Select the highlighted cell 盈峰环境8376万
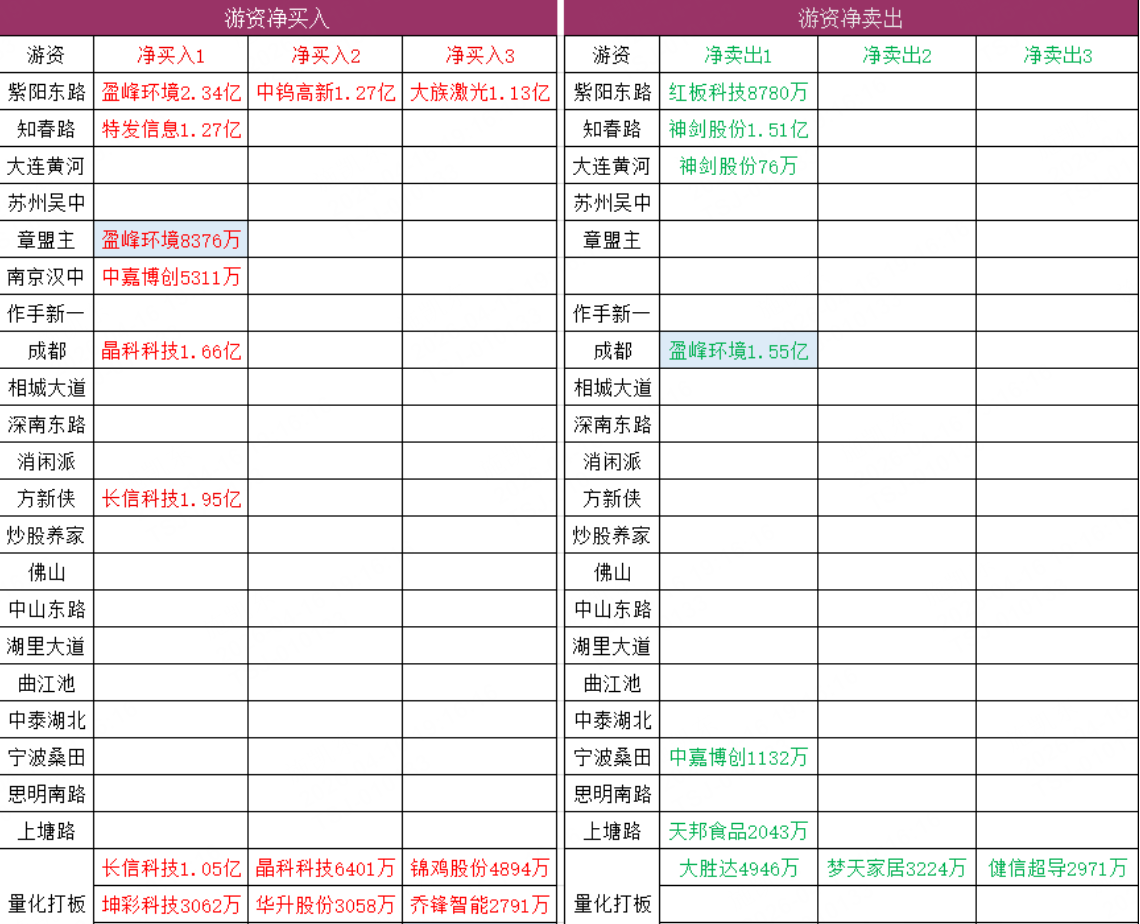The width and height of the screenshot is (1140, 924). [x=171, y=240]
